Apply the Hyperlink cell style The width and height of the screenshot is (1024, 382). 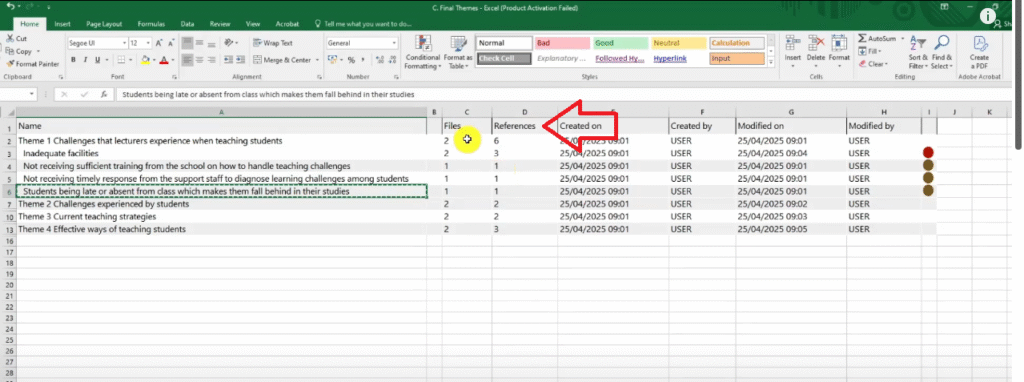(679, 58)
